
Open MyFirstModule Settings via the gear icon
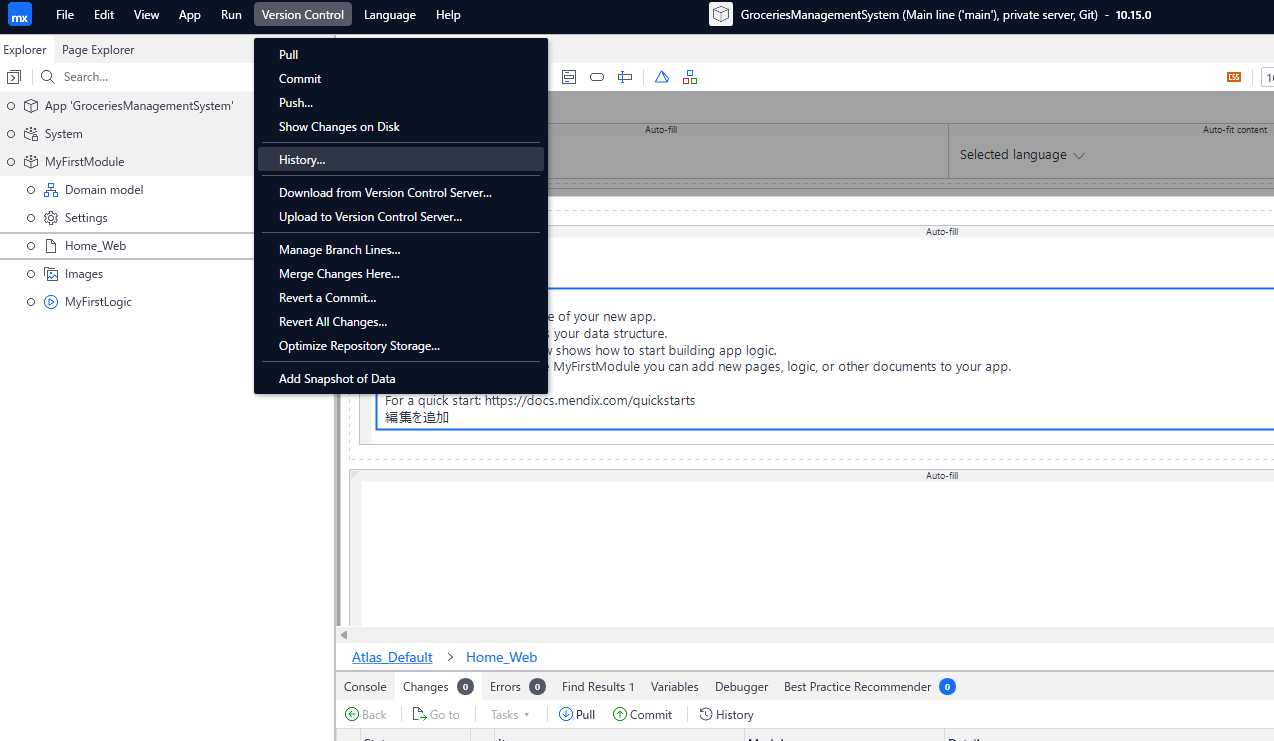click(x=50, y=217)
